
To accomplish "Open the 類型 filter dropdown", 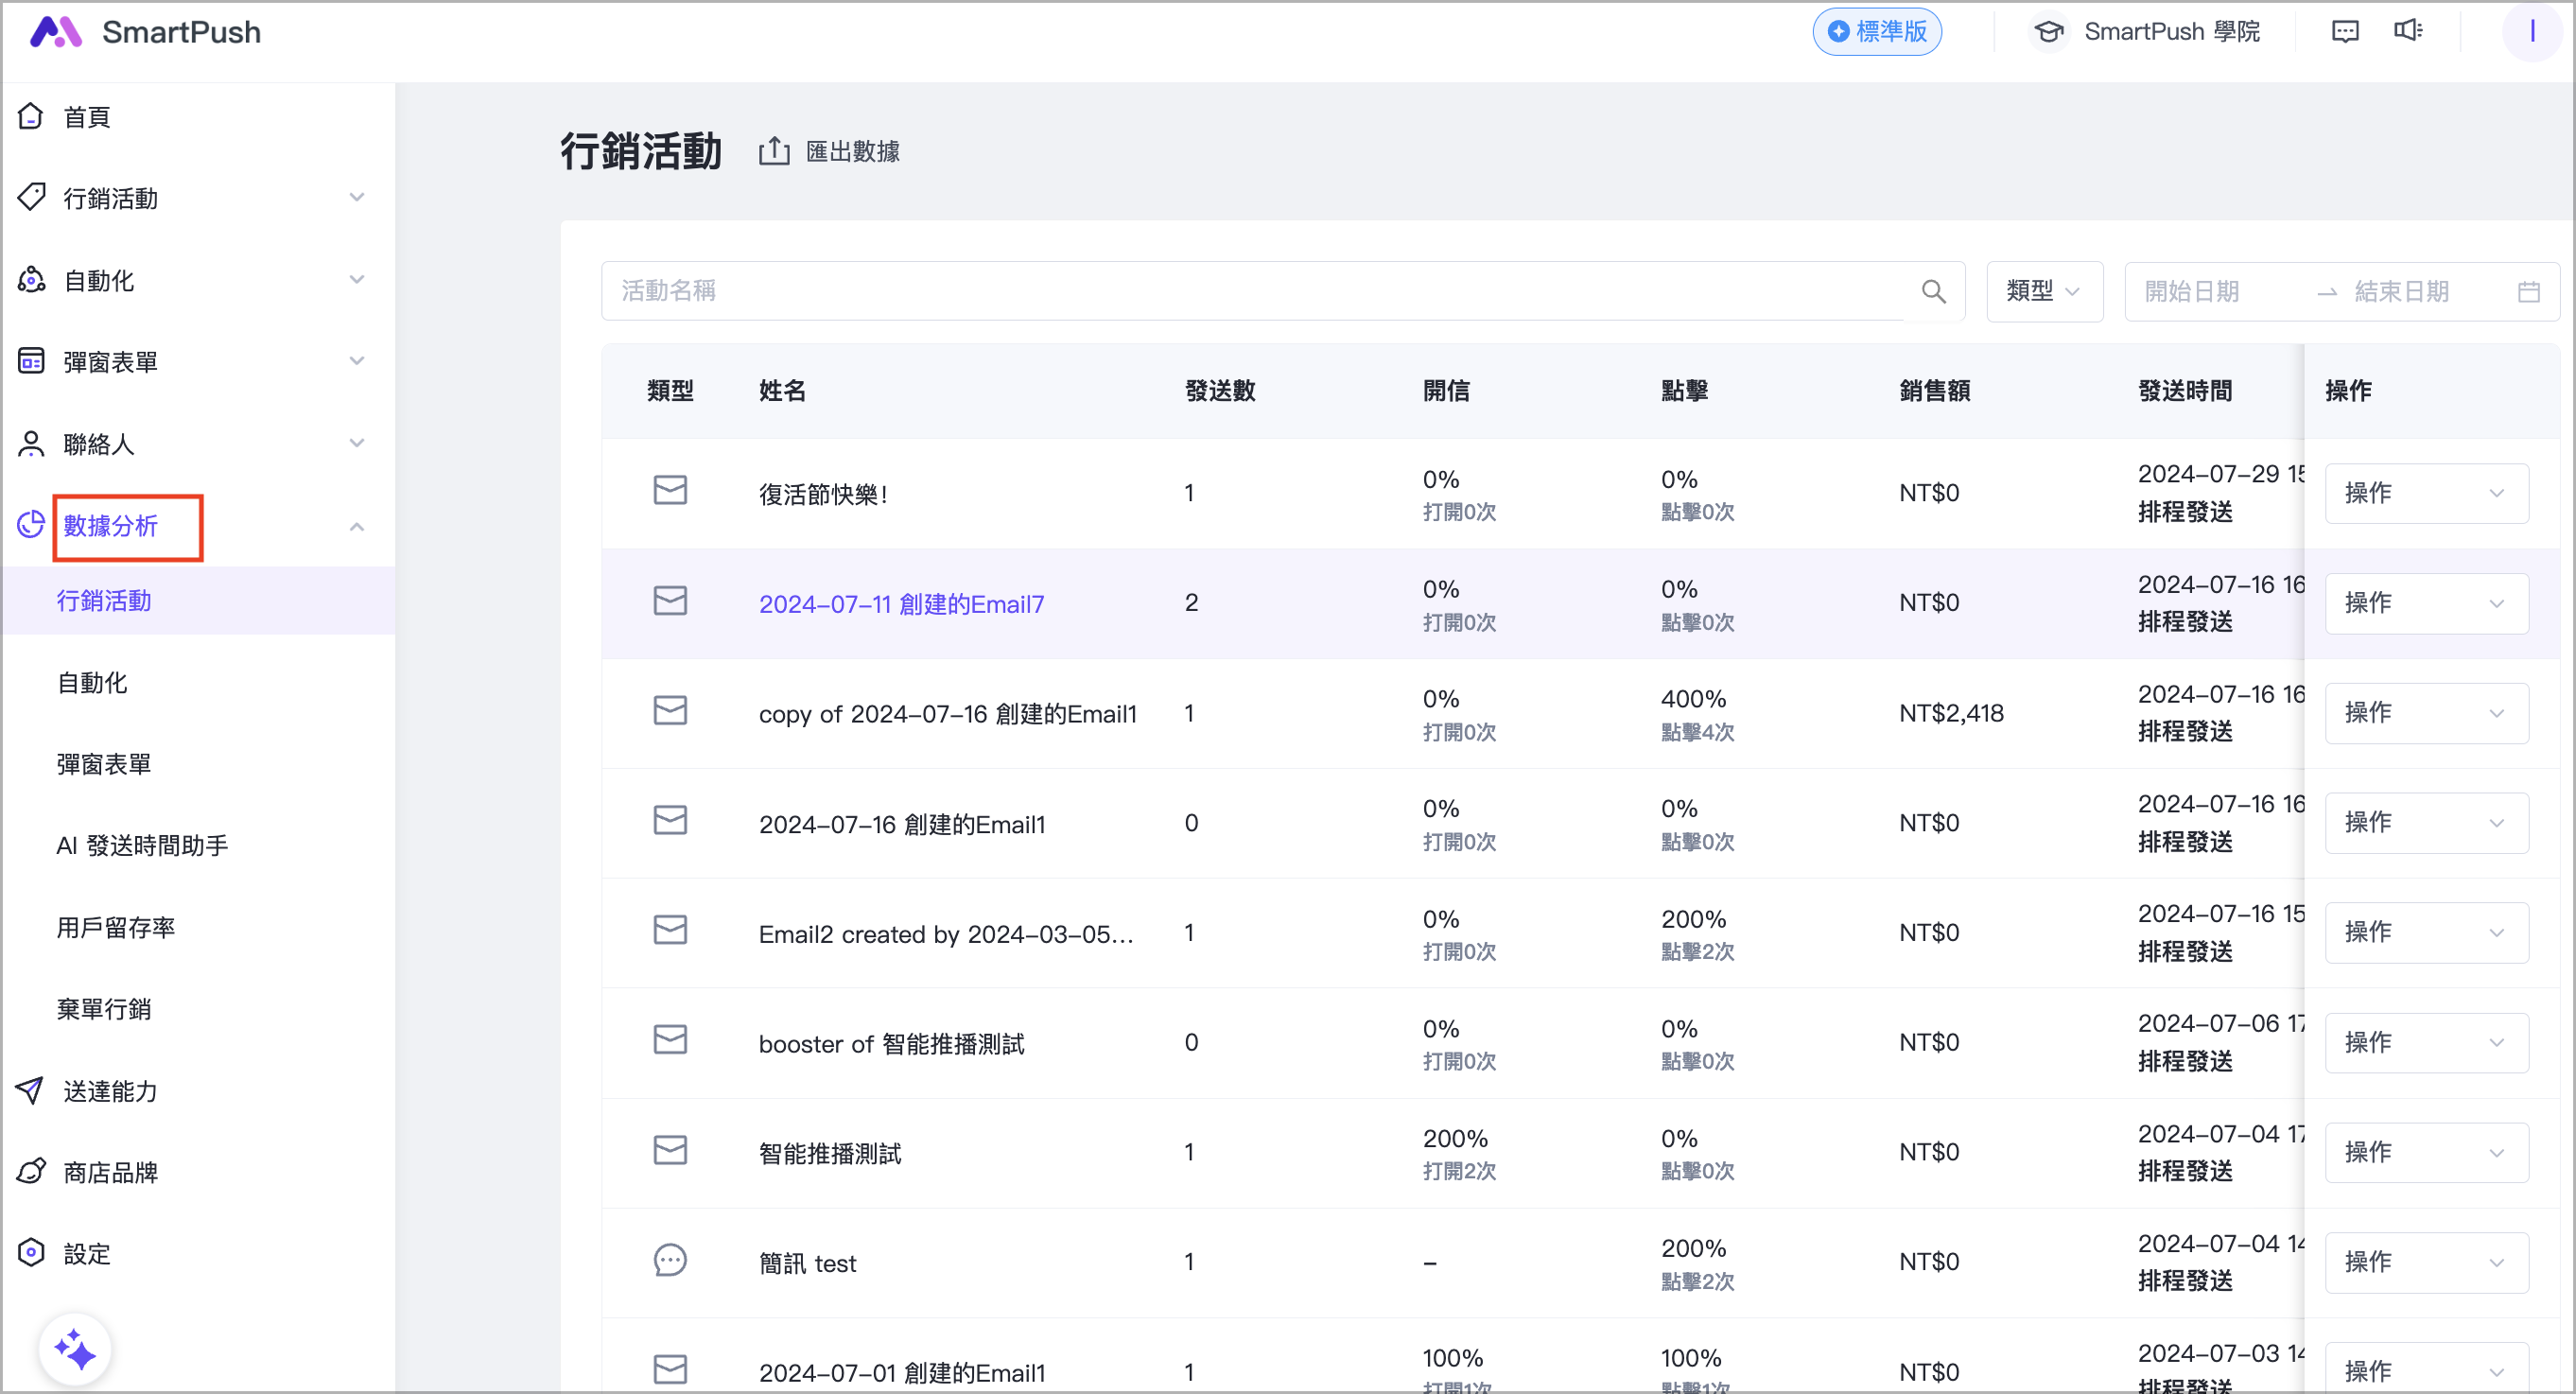I will (2044, 291).
